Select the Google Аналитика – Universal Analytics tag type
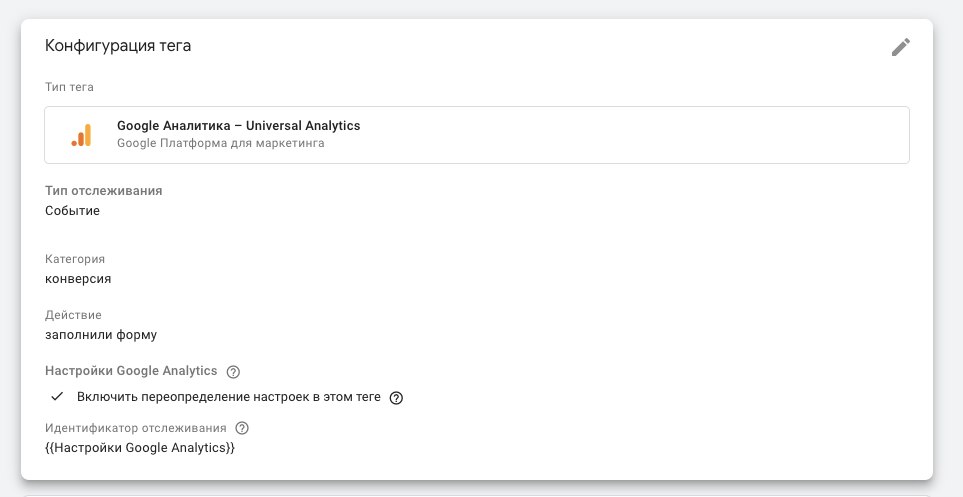Viewport: 963px width, 497px height. pos(477,135)
